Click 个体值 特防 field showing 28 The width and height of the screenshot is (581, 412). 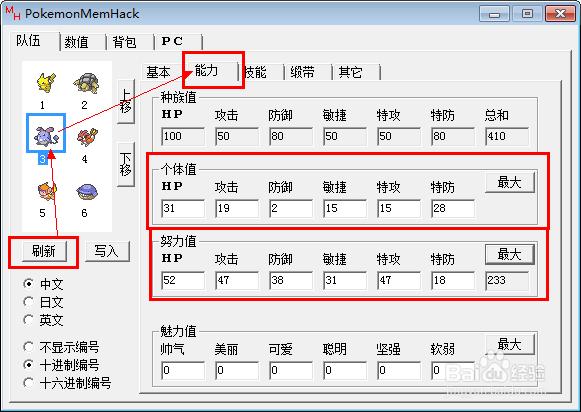pos(453,208)
